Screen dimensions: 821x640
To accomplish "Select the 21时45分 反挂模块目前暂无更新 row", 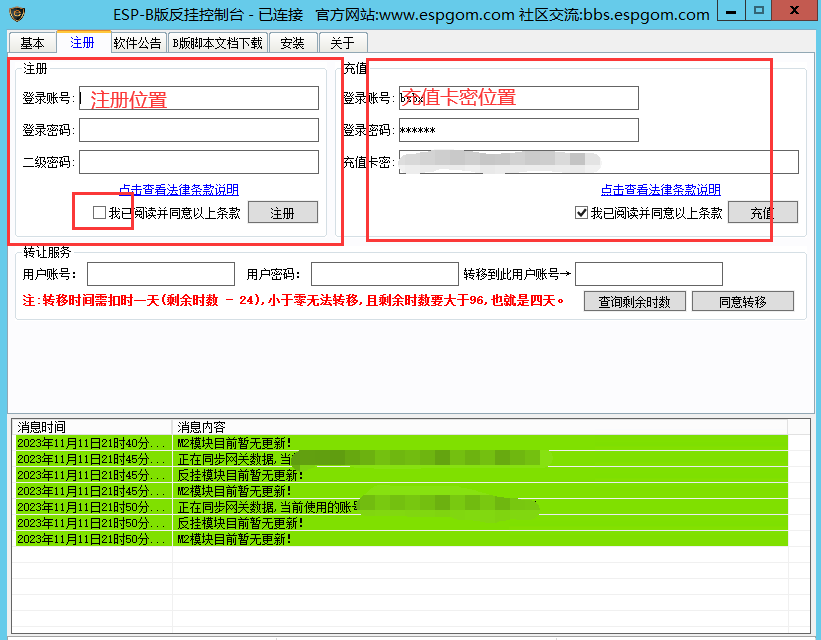I will (x=402, y=475).
